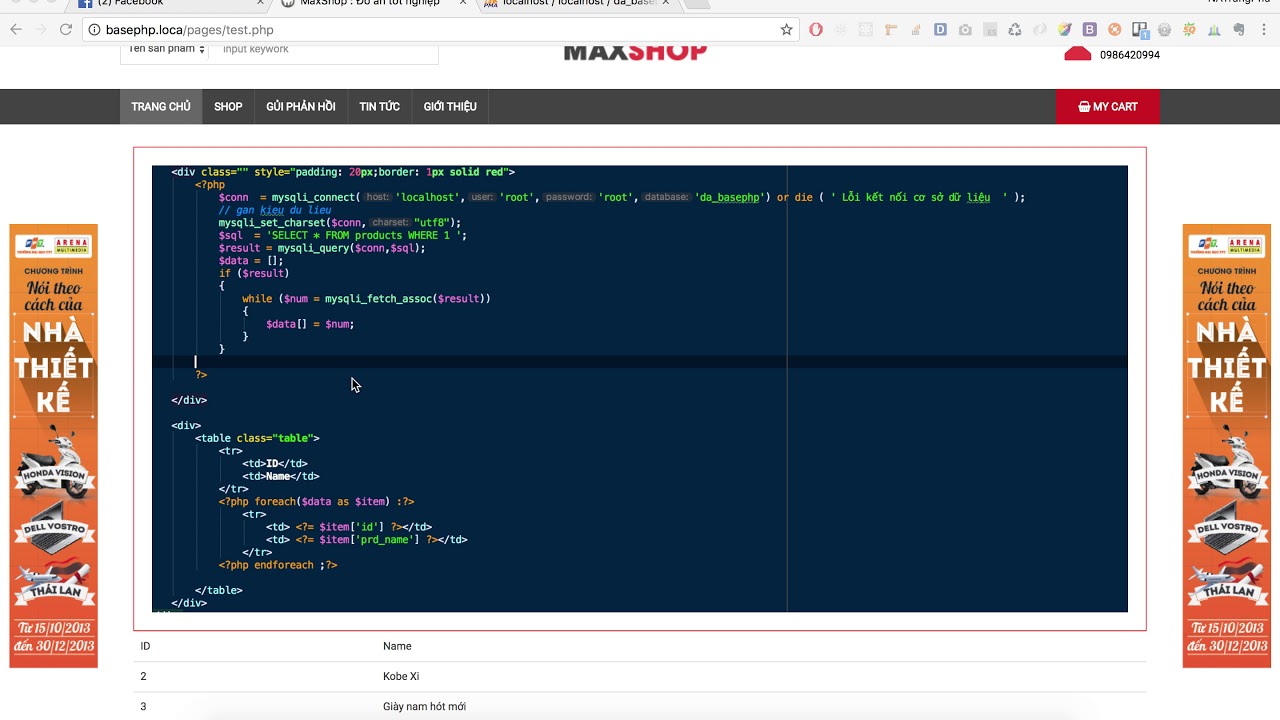Image resolution: width=1280 pixels, height=720 pixels.
Task: Open the TRANG CHỦ menu item
Action: point(161,107)
